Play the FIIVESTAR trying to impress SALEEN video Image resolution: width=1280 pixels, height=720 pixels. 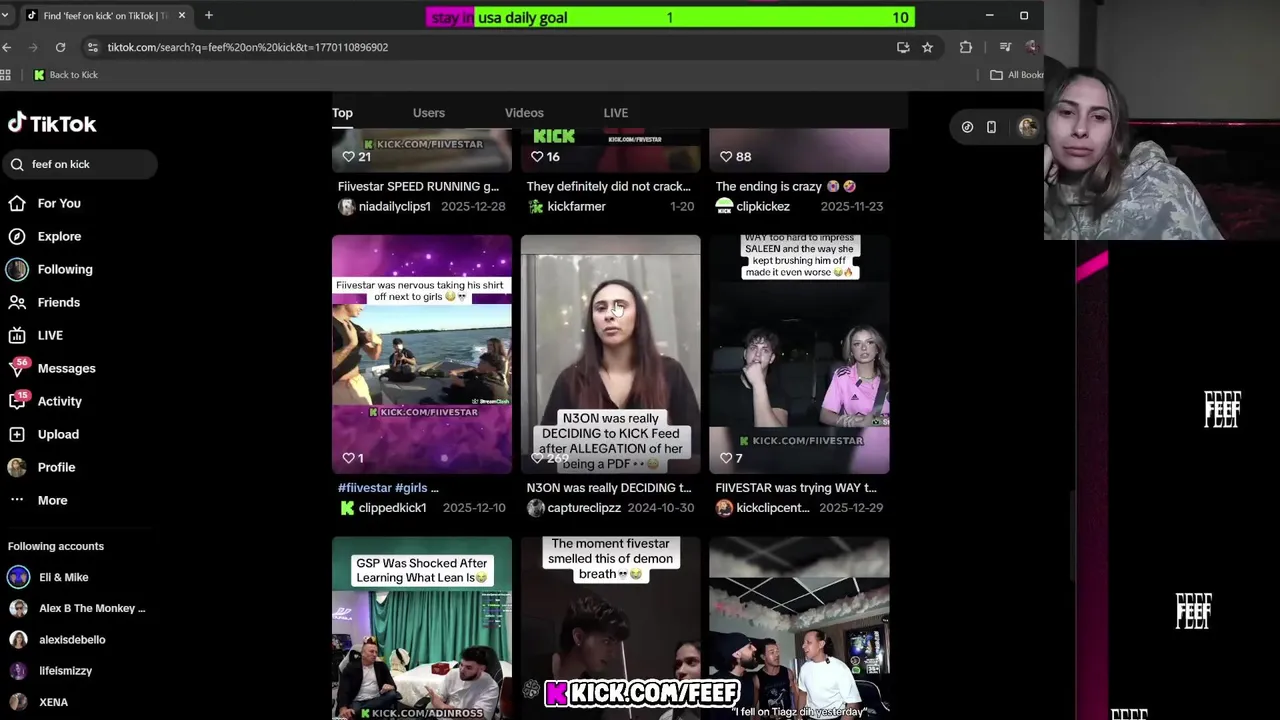click(x=799, y=354)
